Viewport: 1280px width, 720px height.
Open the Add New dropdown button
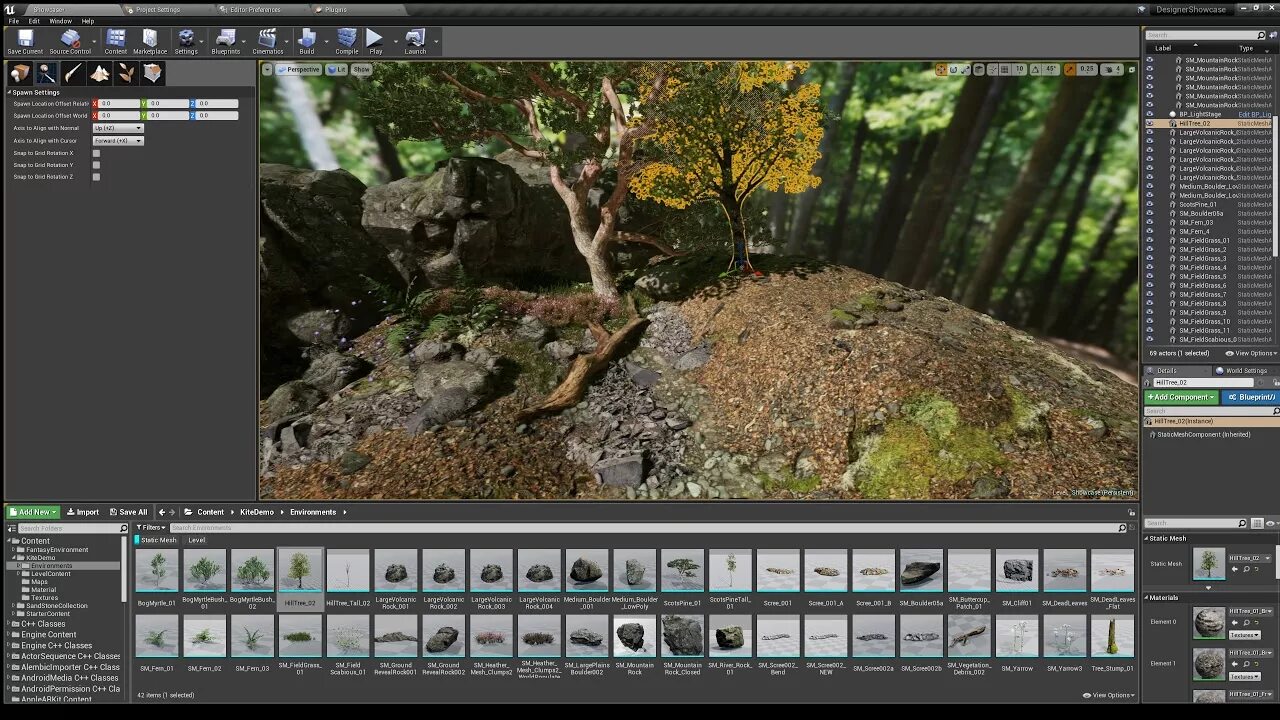34,512
